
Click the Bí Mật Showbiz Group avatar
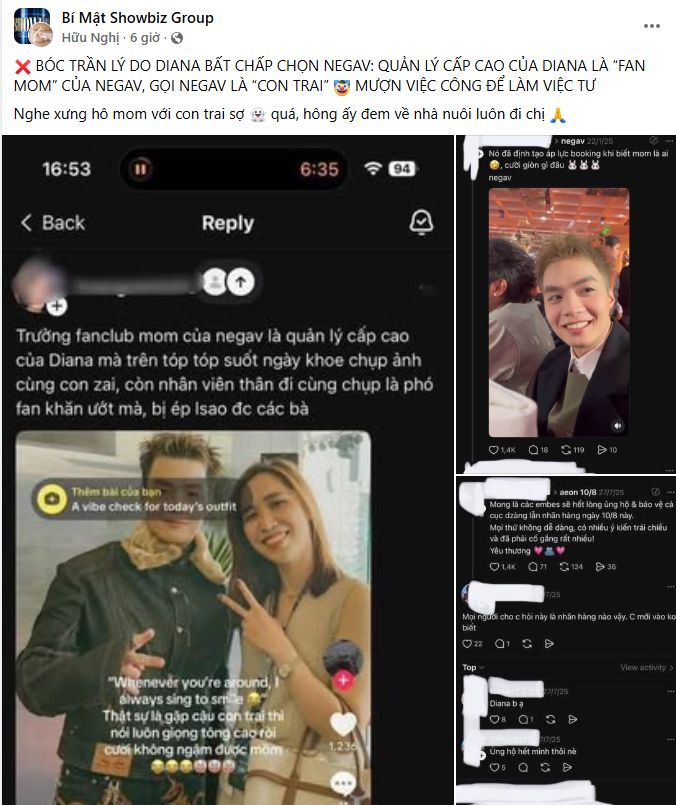pos(32,27)
